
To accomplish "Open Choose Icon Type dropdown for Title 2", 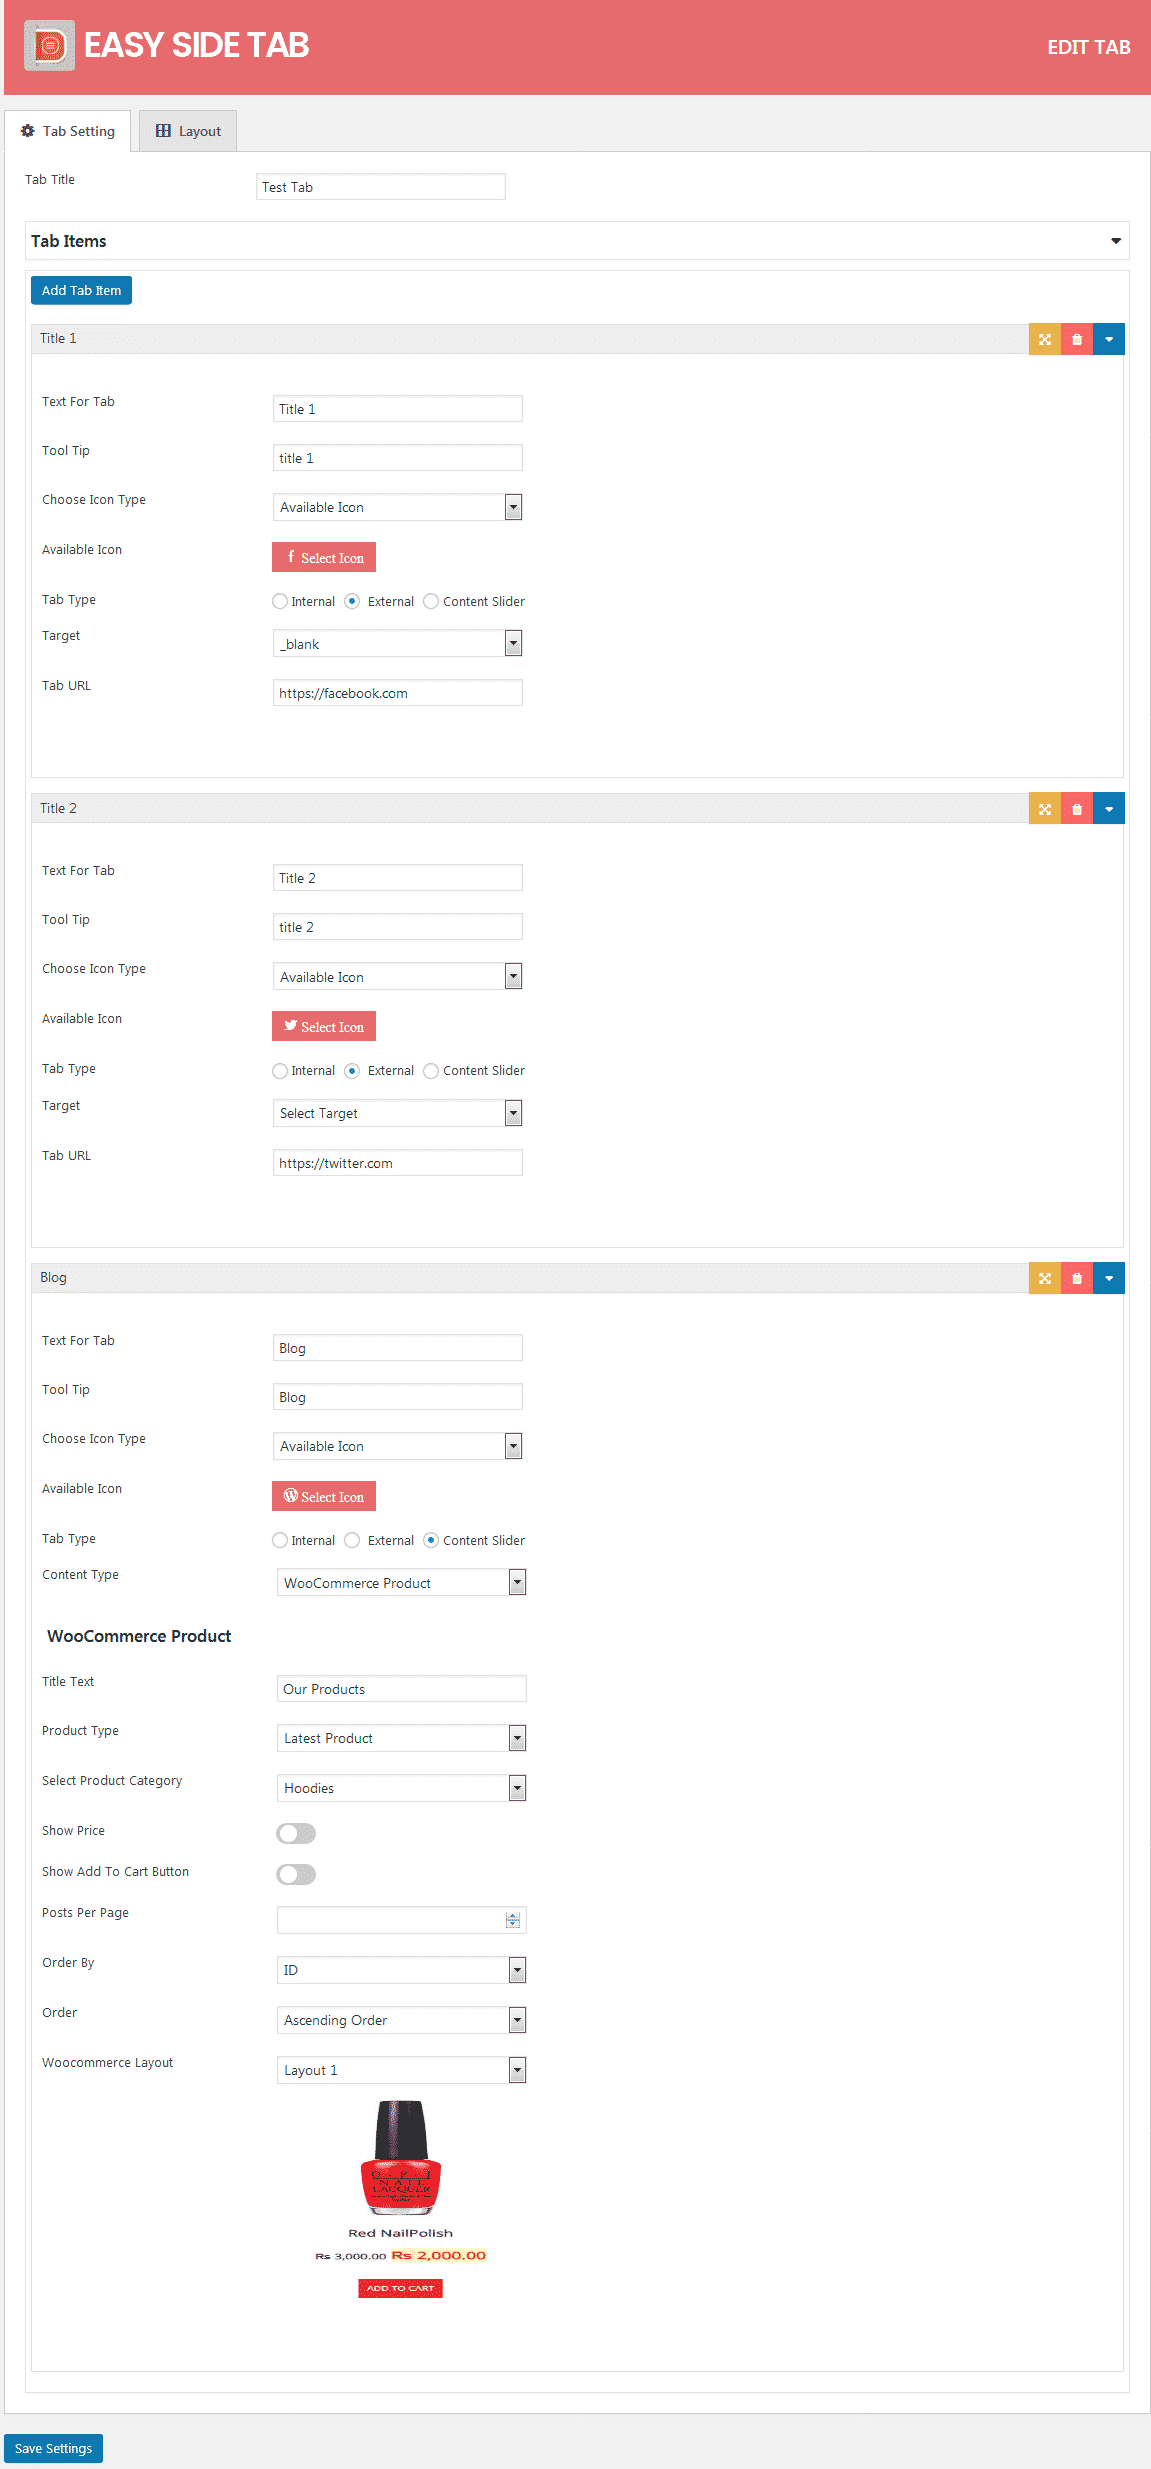I will pyautogui.click(x=397, y=976).
